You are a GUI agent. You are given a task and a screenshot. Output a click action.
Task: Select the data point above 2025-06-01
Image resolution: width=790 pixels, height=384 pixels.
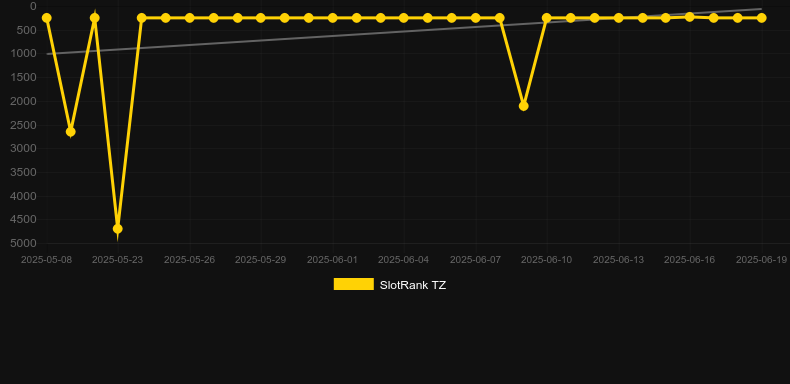[x=333, y=18]
